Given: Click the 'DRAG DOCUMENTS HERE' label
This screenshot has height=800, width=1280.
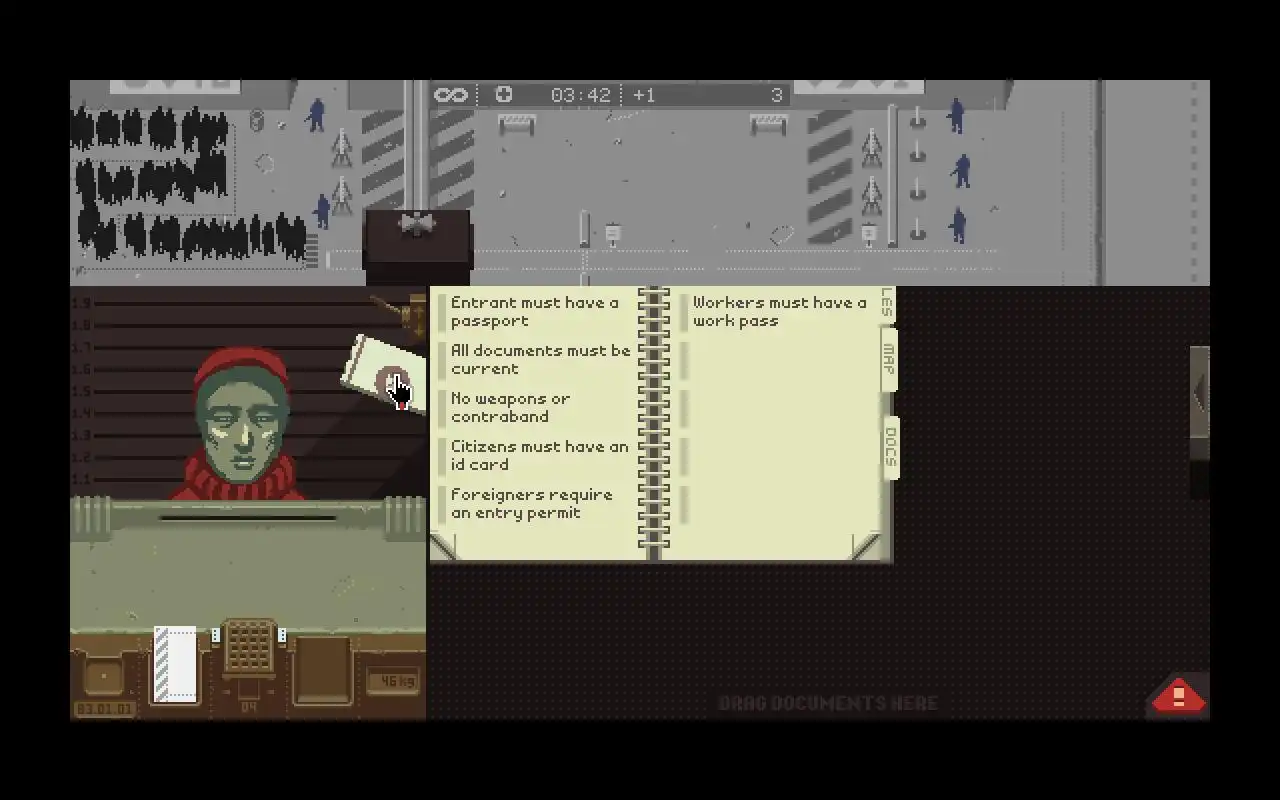Looking at the screenshot, I should pyautogui.click(x=828, y=704).
